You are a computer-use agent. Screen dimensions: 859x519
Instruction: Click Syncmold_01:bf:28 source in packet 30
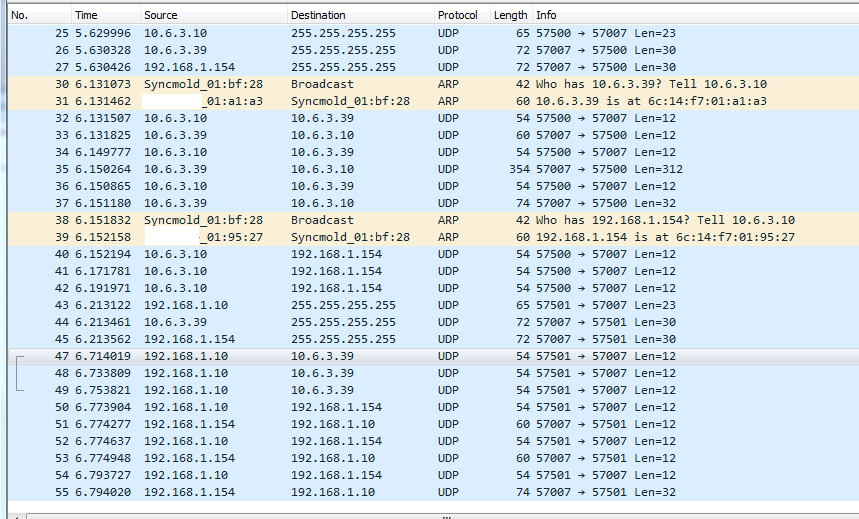pos(203,84)
